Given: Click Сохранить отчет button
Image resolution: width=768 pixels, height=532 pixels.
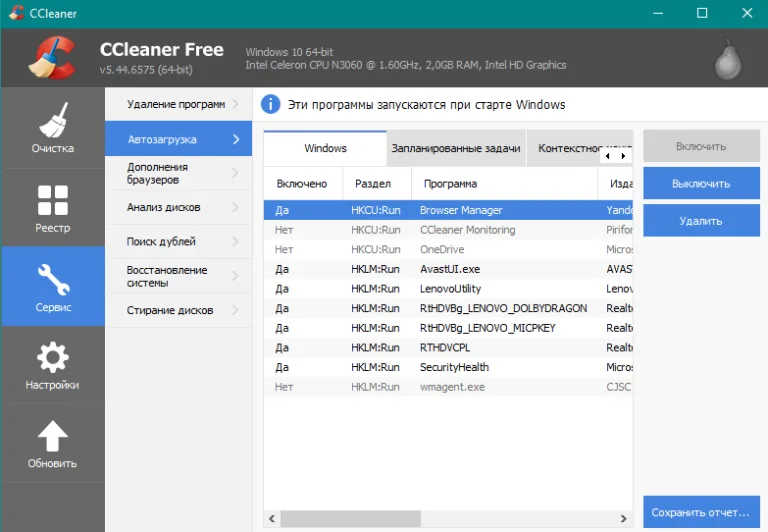Looking at the screenshot, I should 701,512.
